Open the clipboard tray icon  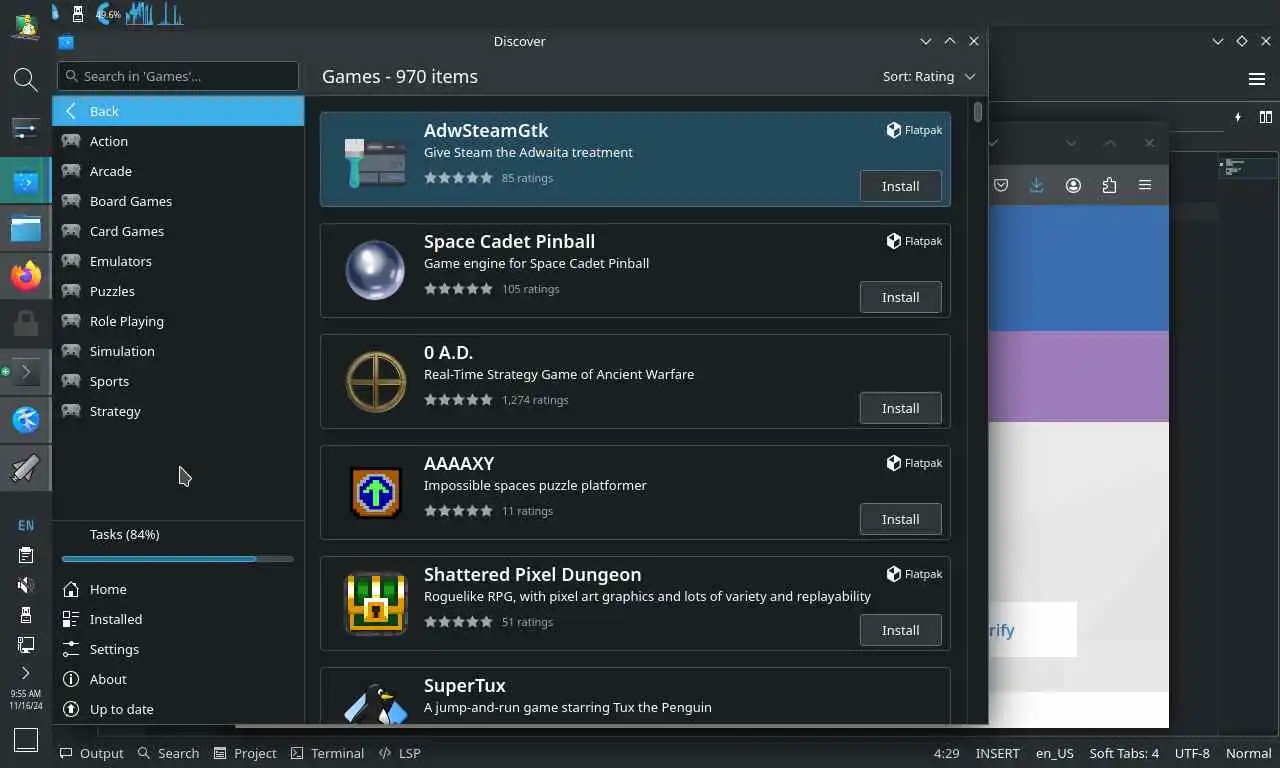(26, 555)
